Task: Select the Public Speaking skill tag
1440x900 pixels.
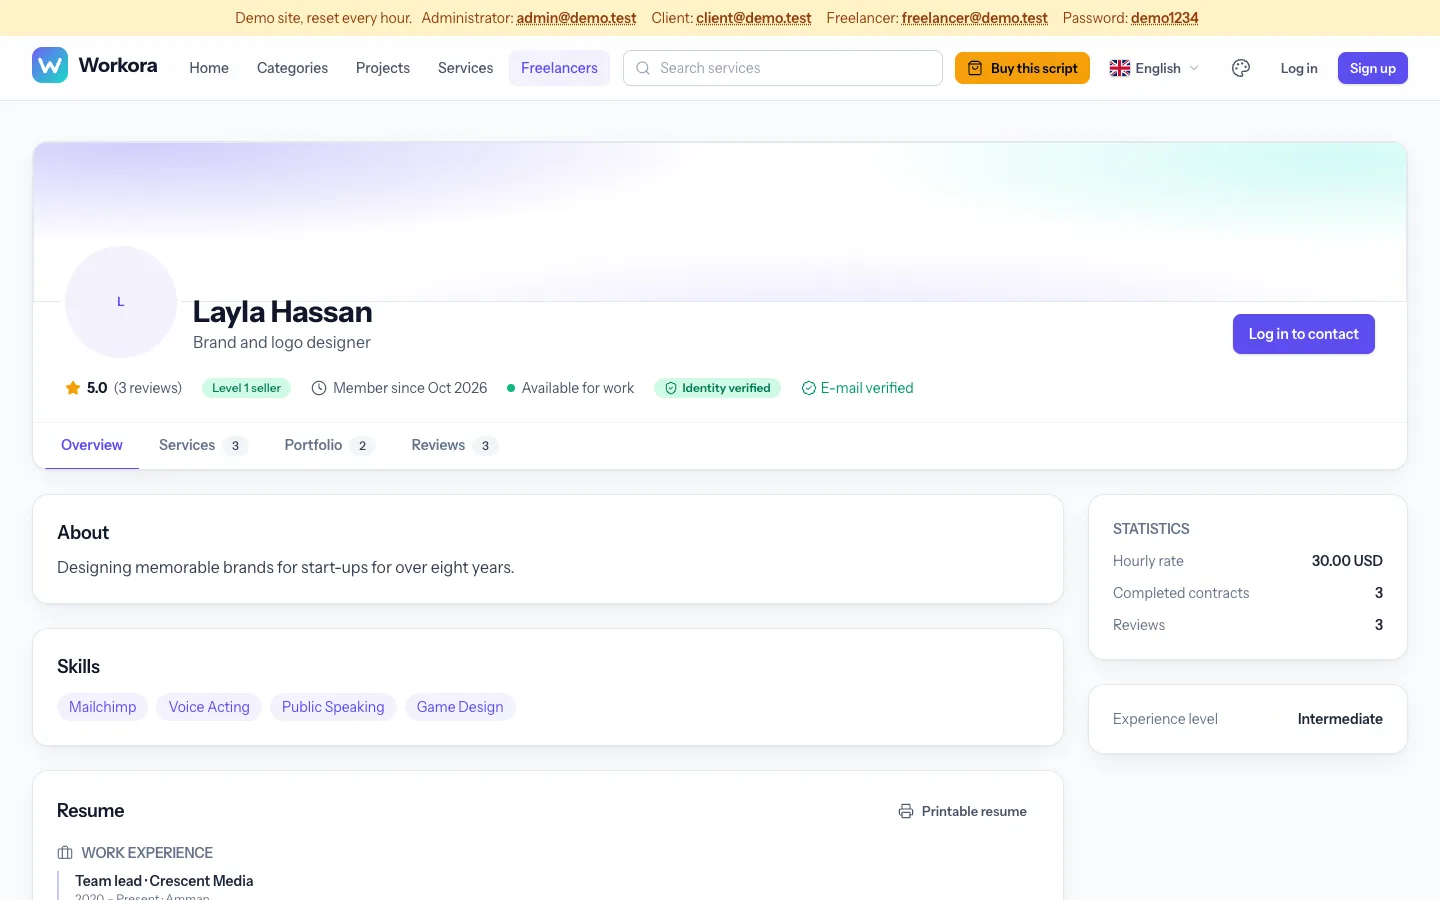Action: point(333,707)
